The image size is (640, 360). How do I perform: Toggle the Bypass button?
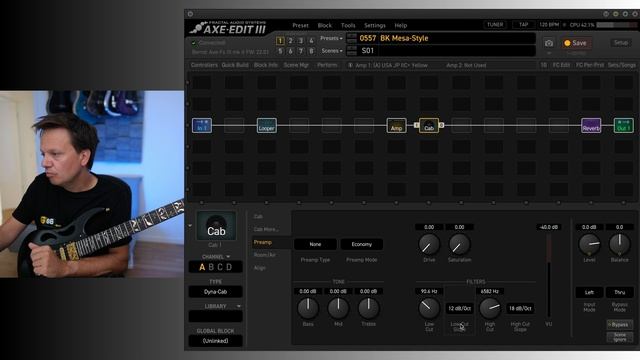(x=620, y=325)
